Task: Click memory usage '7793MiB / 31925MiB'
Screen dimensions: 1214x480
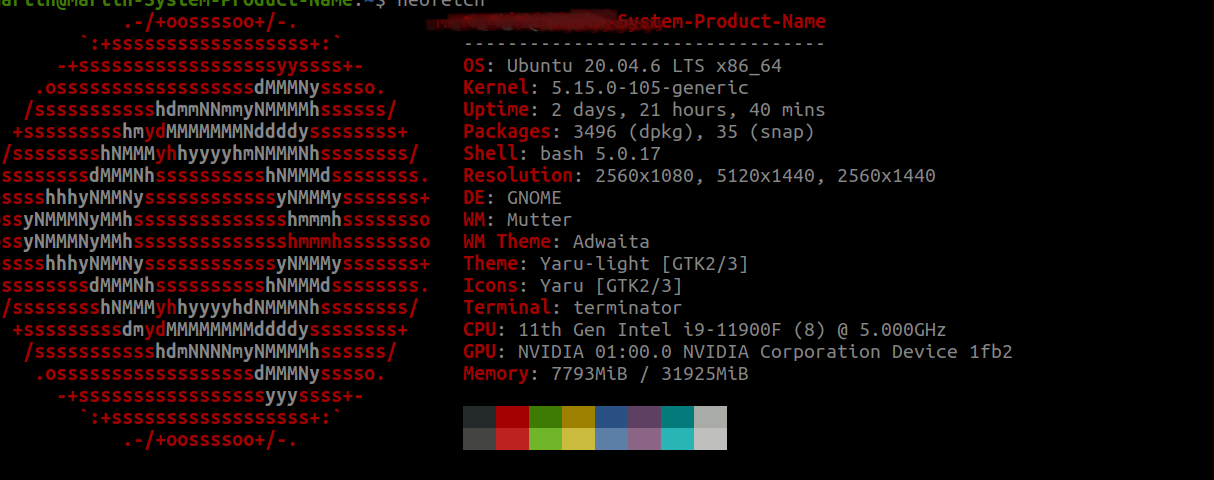Action: [x=650, y=374]
